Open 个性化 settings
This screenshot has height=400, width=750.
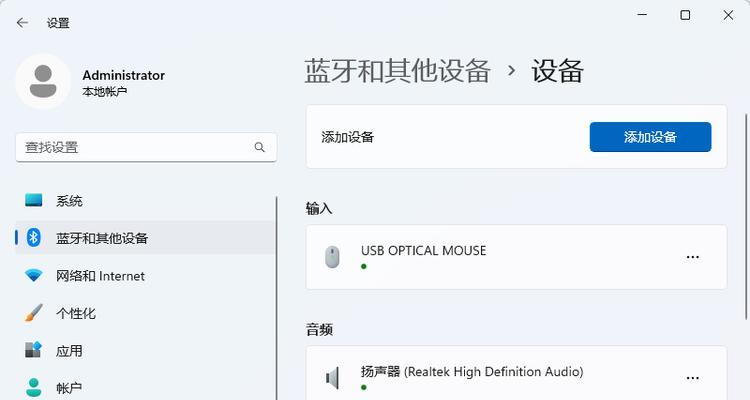pos(145,313)
